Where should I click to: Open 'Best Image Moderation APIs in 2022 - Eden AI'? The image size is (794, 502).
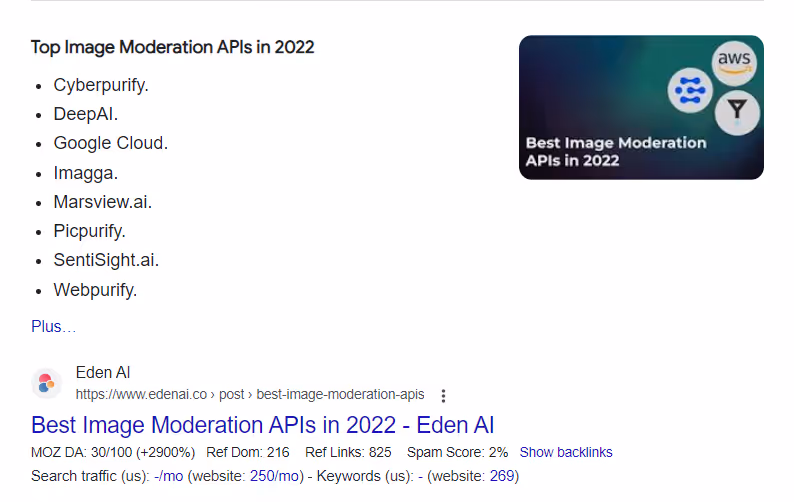(262, 425)
